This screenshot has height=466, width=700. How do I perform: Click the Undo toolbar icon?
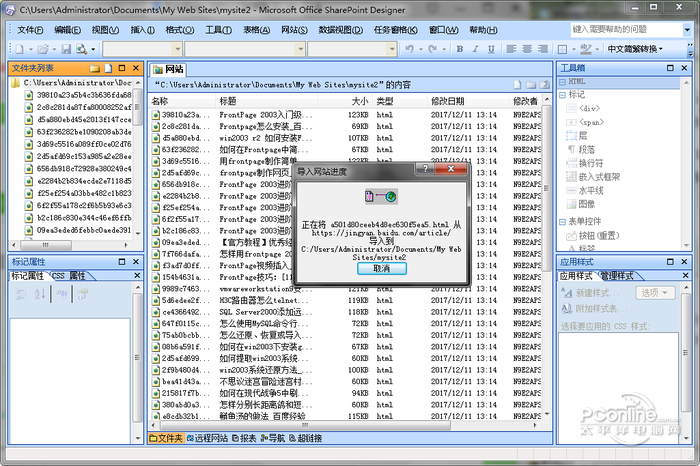click(x=409, y=49)
